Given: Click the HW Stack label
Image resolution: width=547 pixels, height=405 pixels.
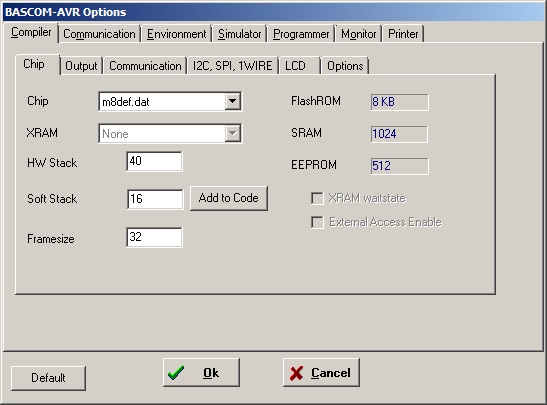Looking at the screenshot, I should click(x=52, y=163).
